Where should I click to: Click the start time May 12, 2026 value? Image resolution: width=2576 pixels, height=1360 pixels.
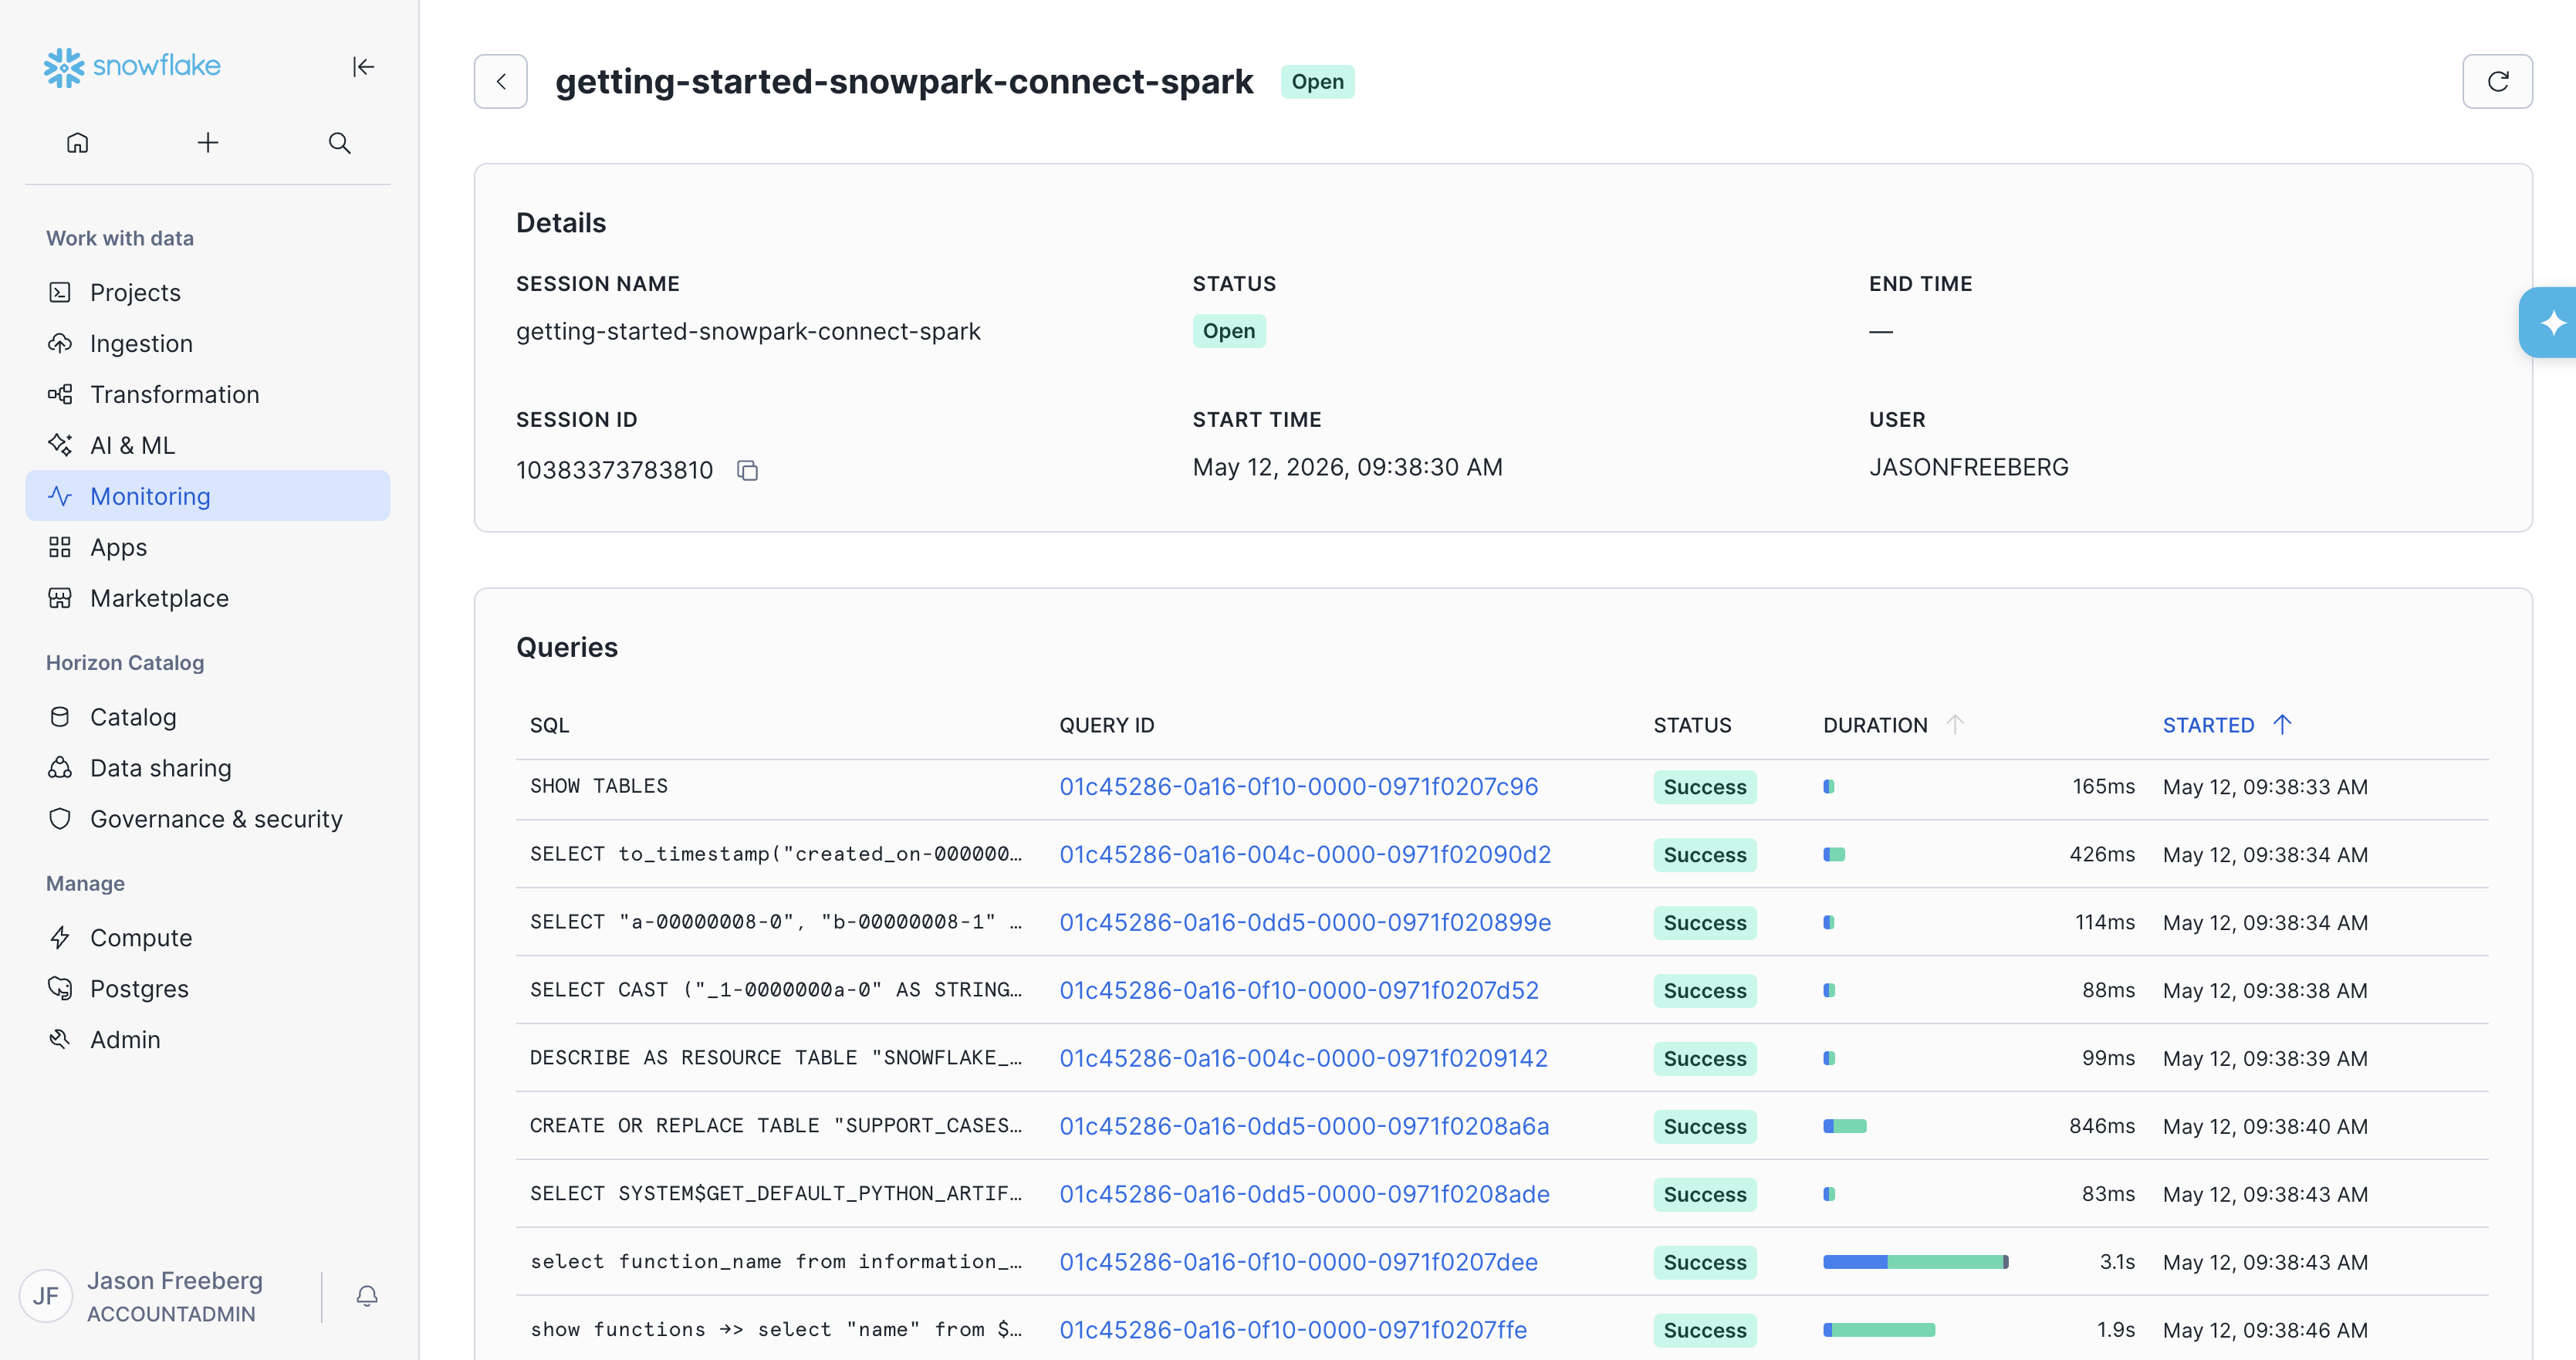[x=1347, y=467]
